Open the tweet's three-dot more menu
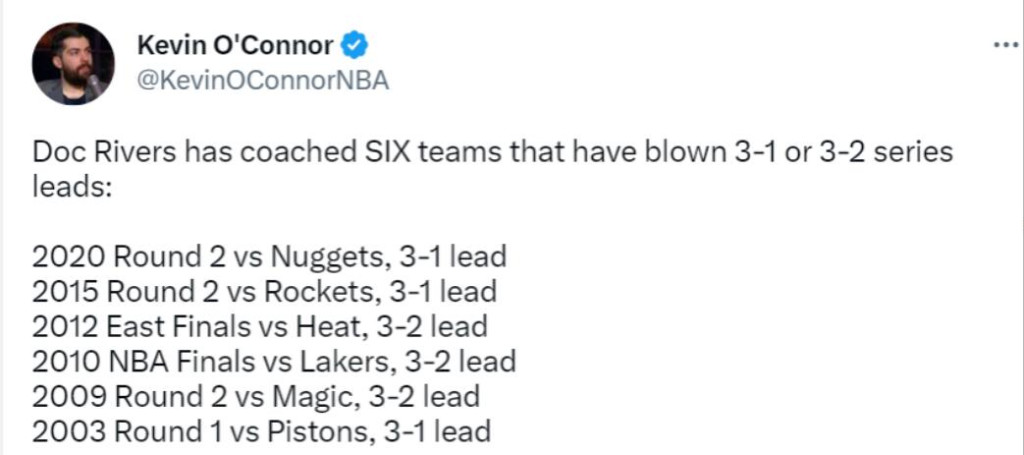 point(1006,46)
